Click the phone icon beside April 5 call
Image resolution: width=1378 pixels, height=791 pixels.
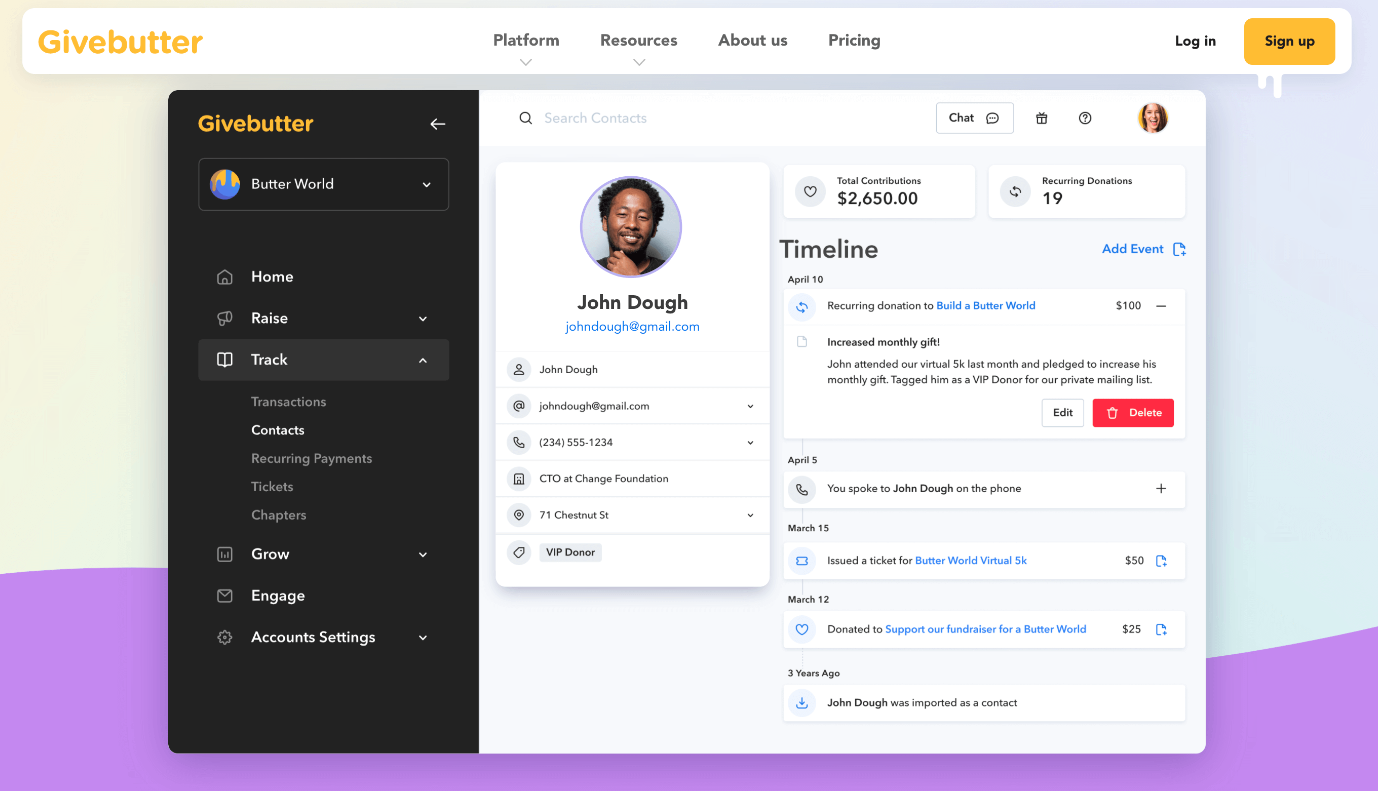click(801, 489)
